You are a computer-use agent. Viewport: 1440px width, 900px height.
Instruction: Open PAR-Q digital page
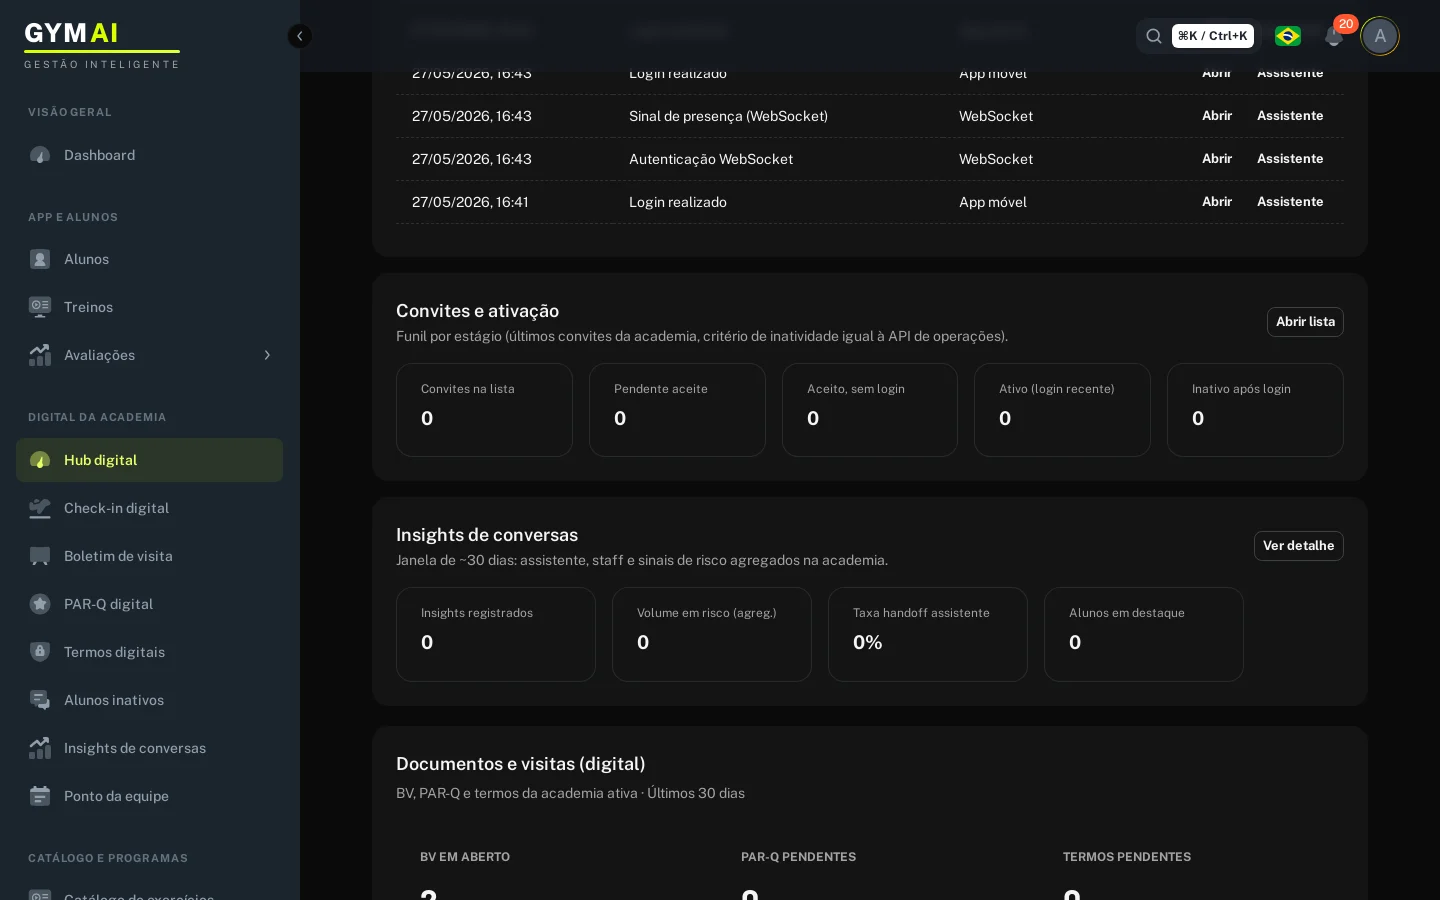tap(150, 604)
